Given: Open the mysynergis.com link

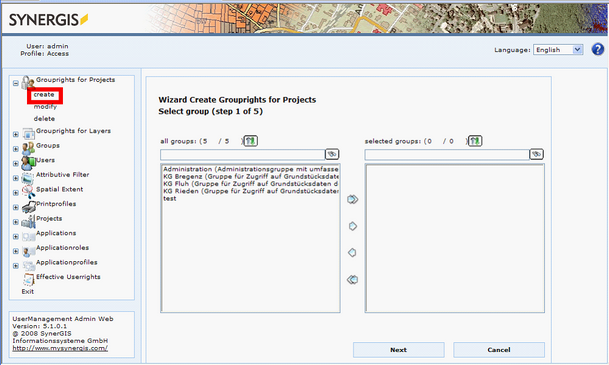Looking at the screenshot, I should [60, 348].
